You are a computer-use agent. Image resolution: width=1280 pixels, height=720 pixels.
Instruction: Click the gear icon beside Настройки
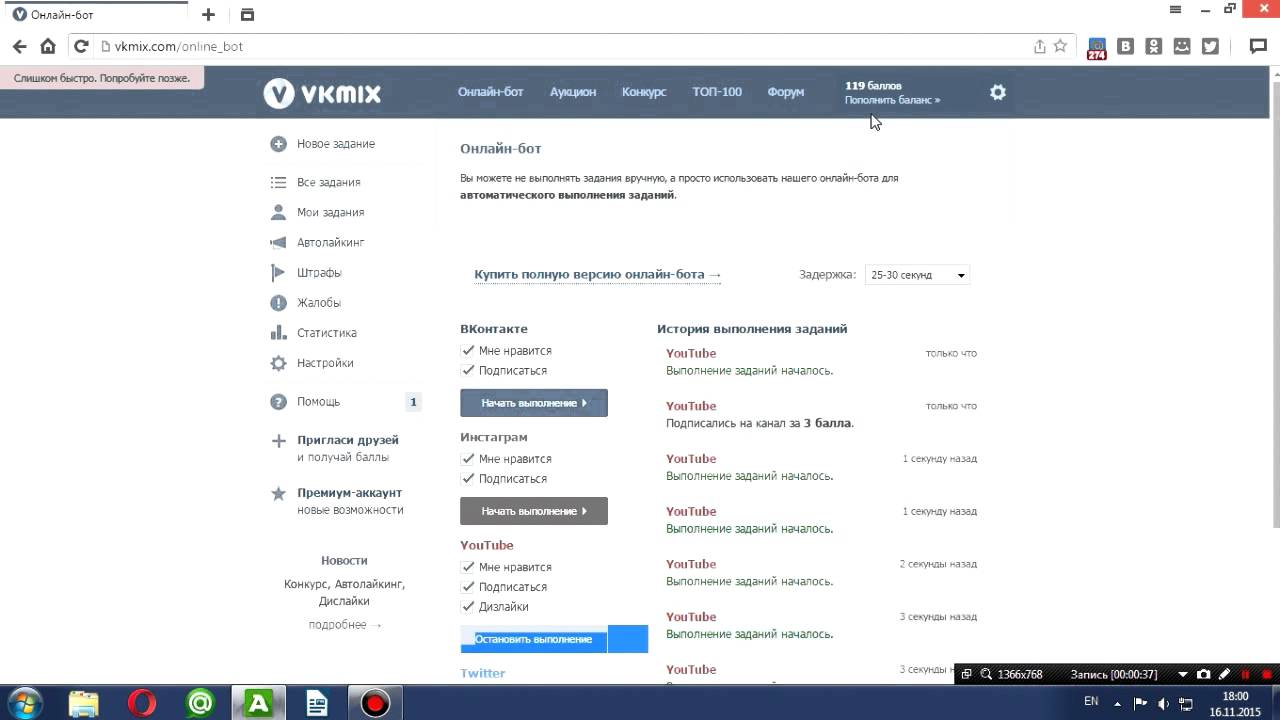(x=278, y=363)
